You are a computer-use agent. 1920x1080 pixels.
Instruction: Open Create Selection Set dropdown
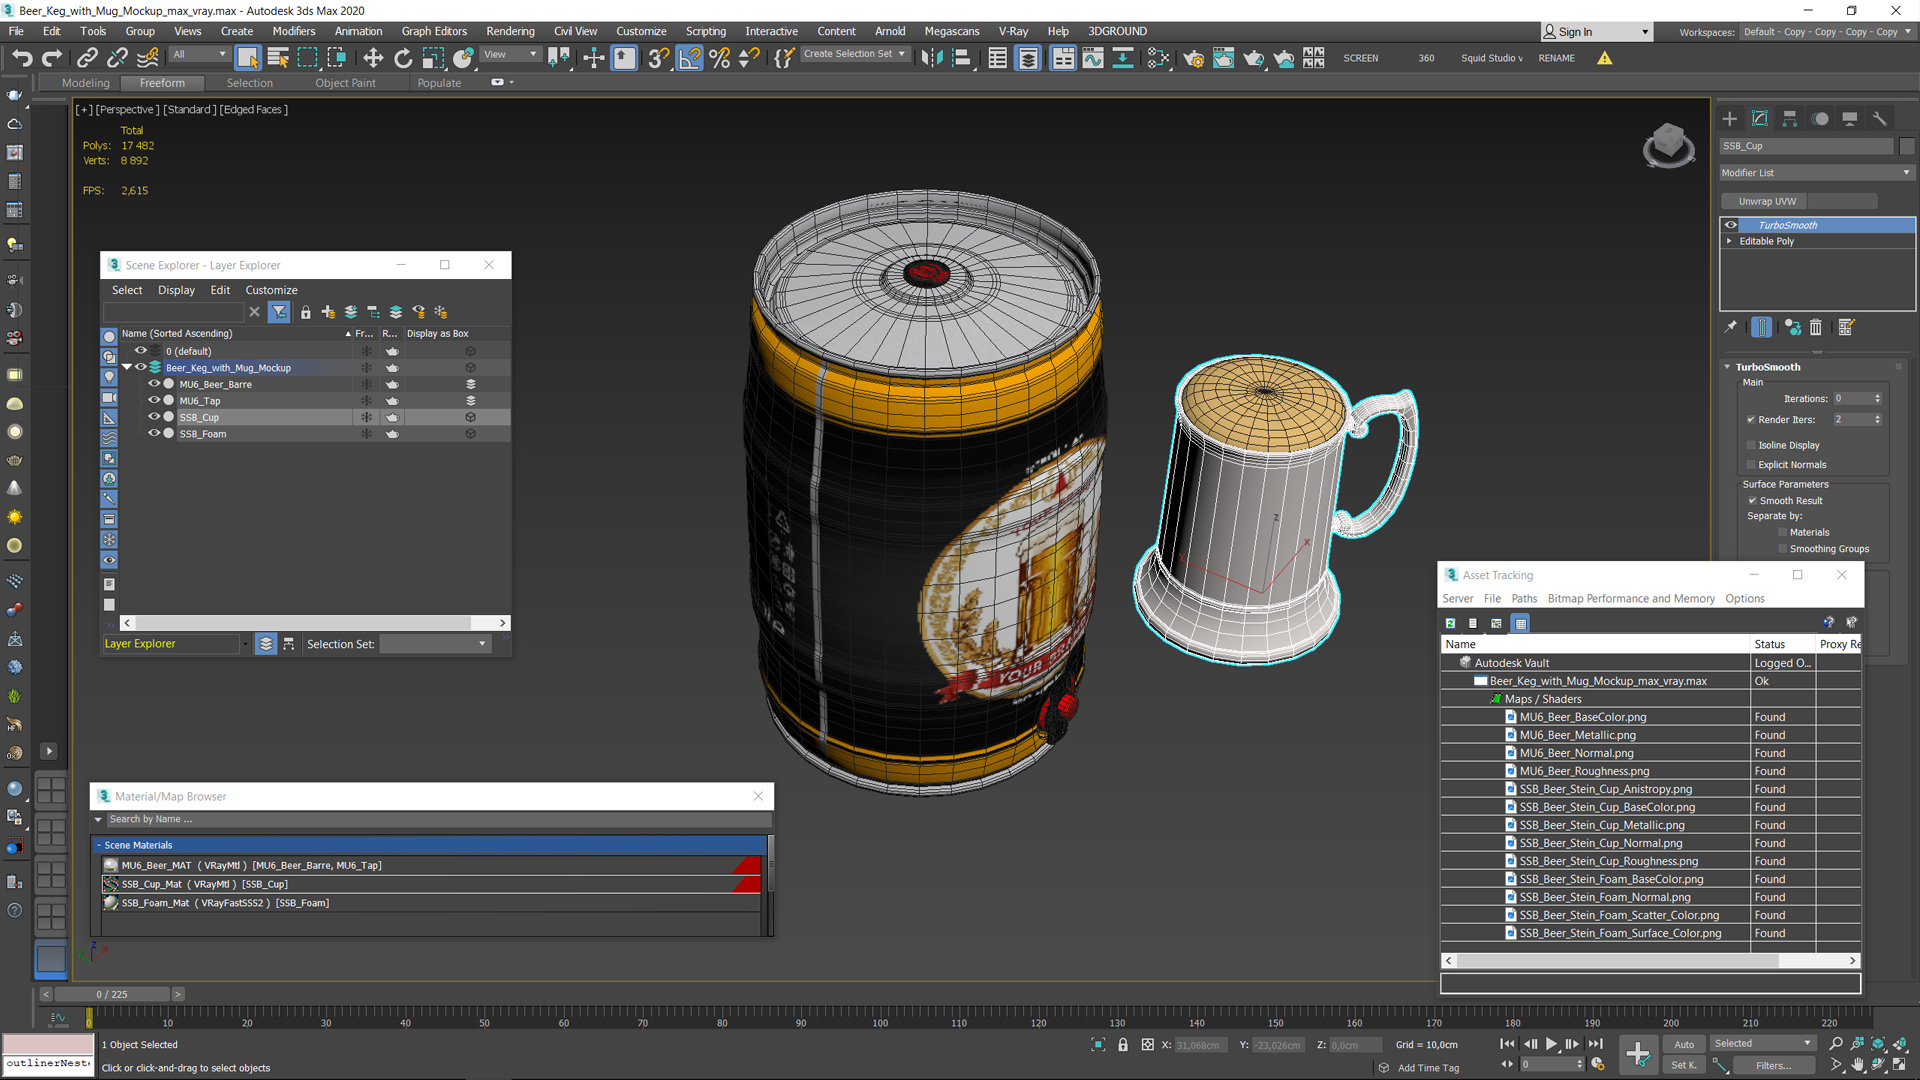pyautogui.click(x=855, y=54)
